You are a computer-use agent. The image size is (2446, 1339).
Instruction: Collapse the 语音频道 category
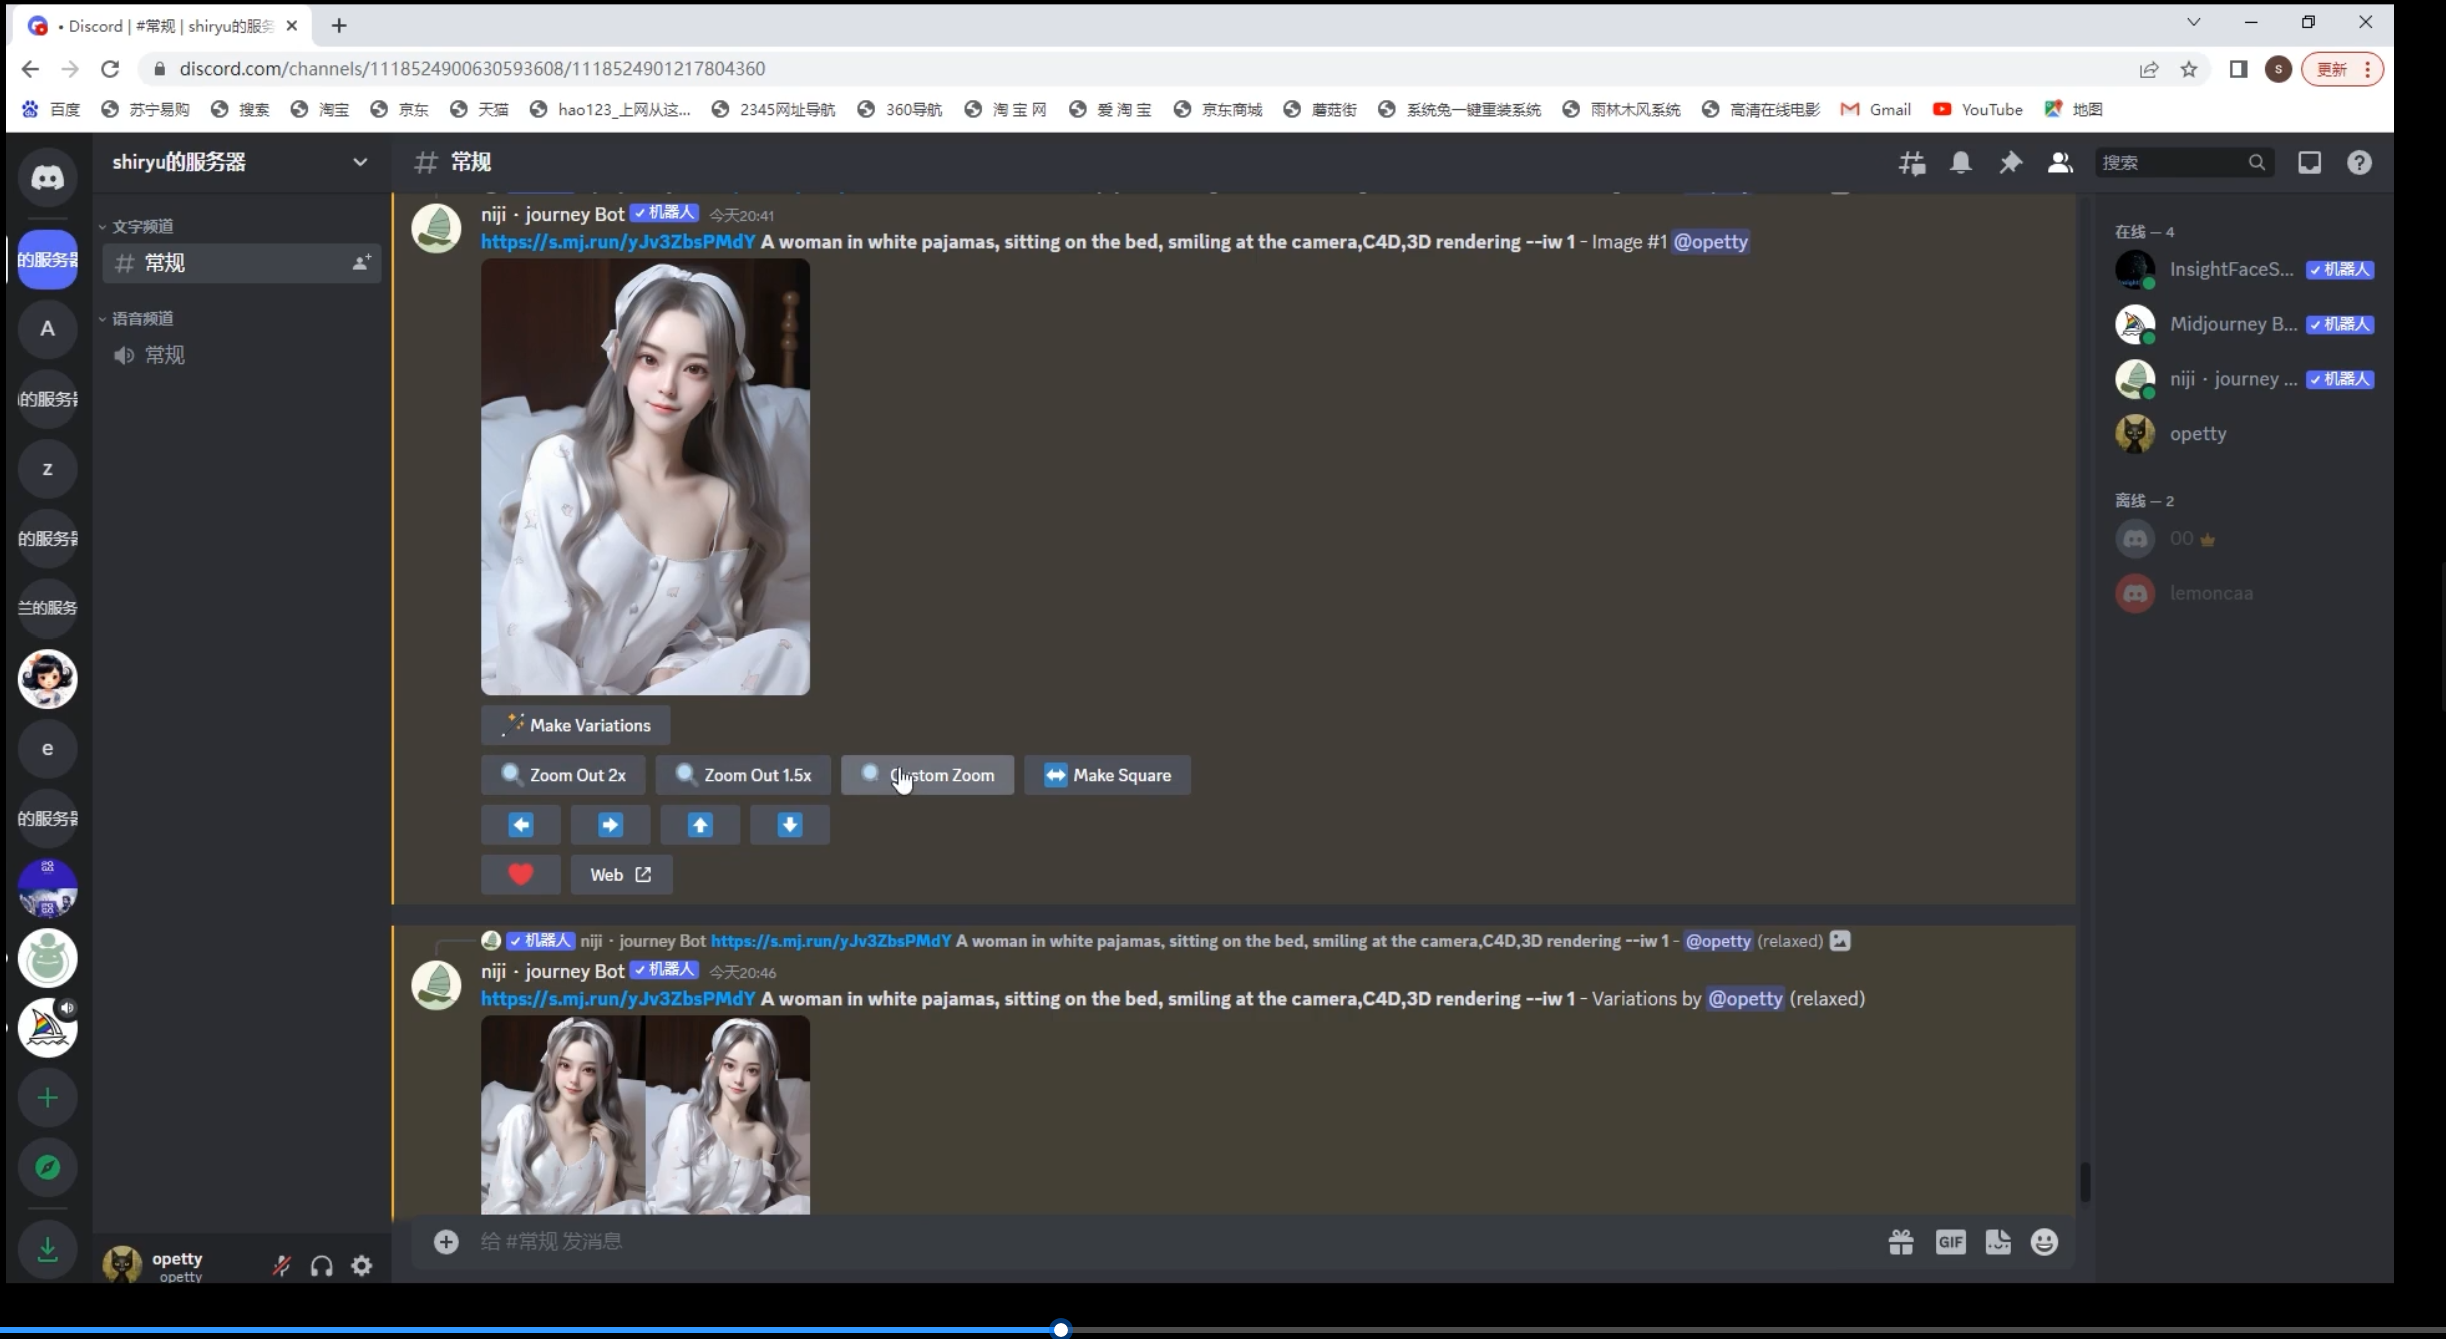pos(142,319)
